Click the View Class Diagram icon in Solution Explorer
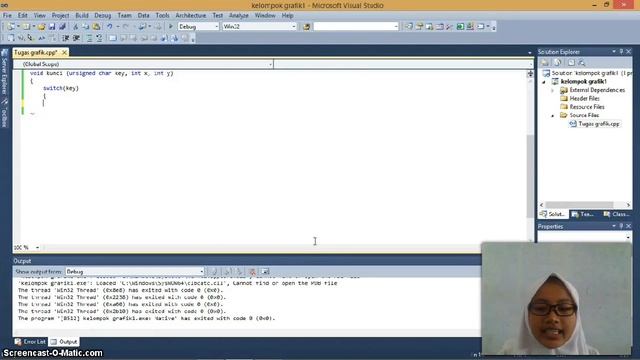The image size is (640, 360). tap(582, 62)
